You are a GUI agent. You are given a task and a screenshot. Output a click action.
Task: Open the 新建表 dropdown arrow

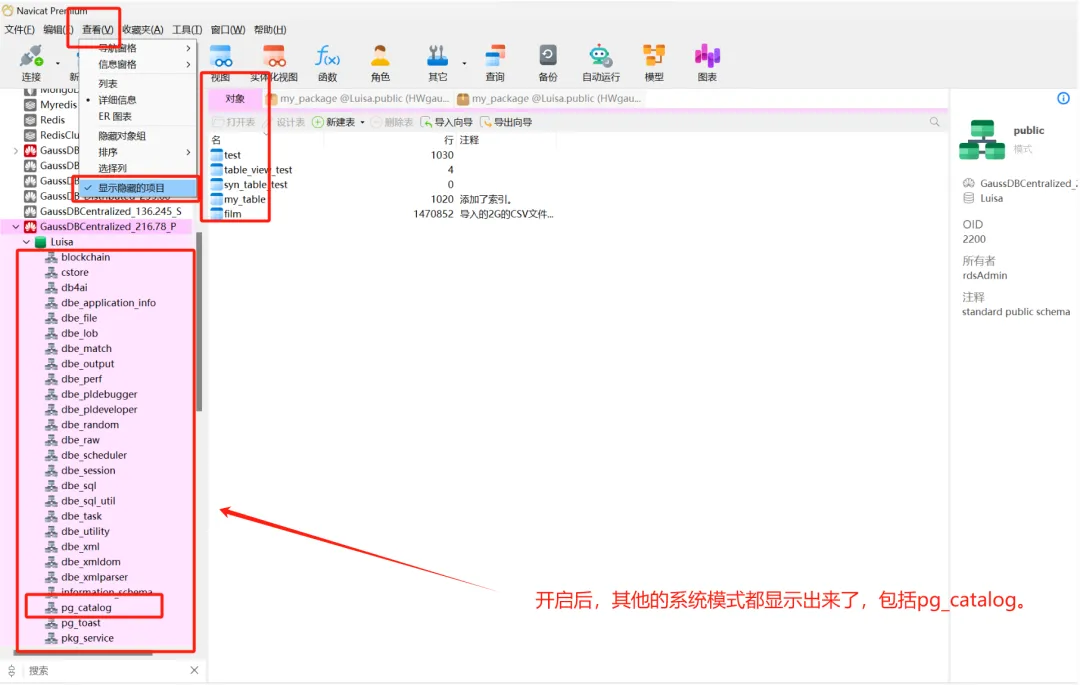click(x=362, y=123)
